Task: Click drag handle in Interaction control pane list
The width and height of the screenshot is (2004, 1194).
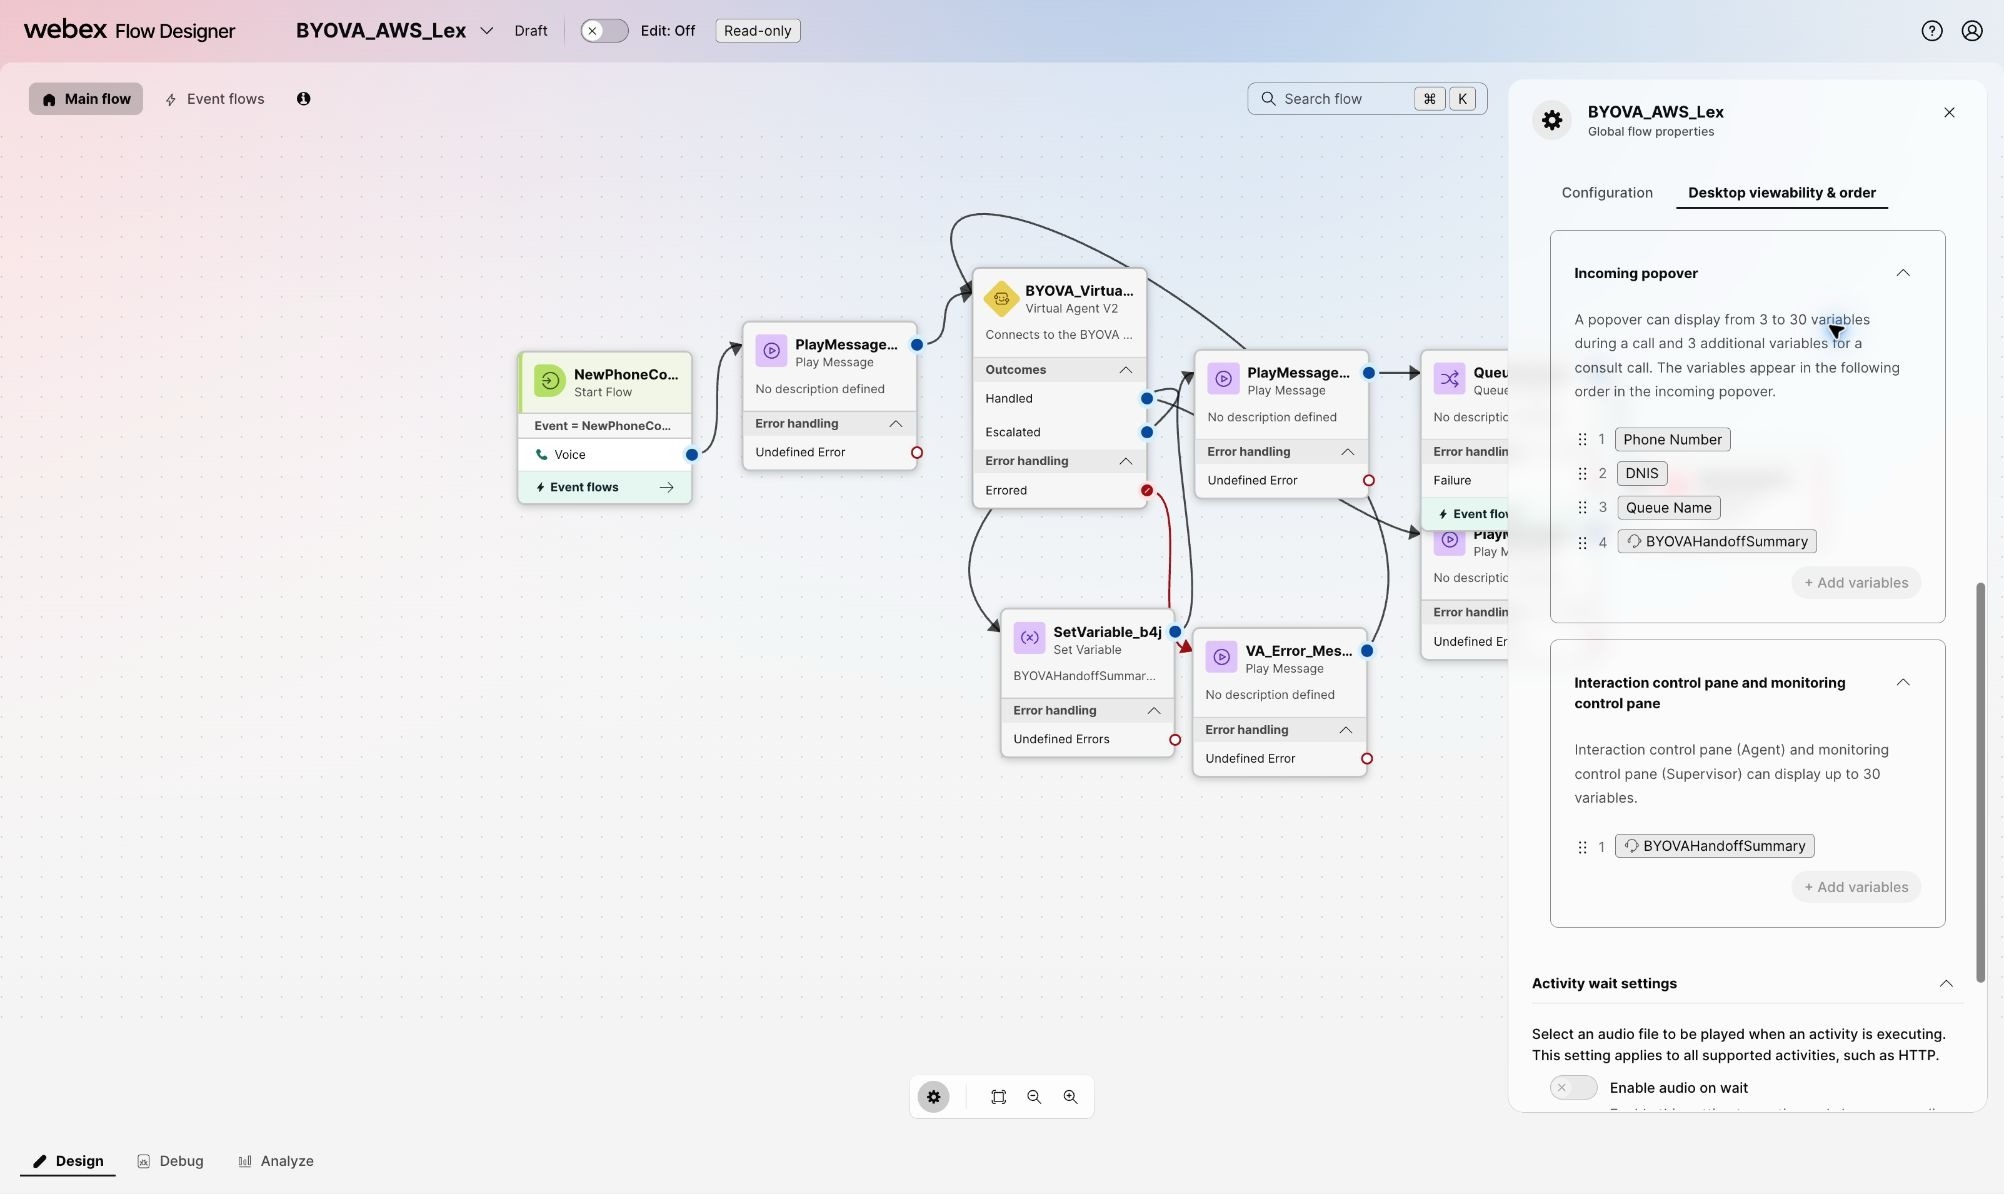Action: click(1582, 847)
